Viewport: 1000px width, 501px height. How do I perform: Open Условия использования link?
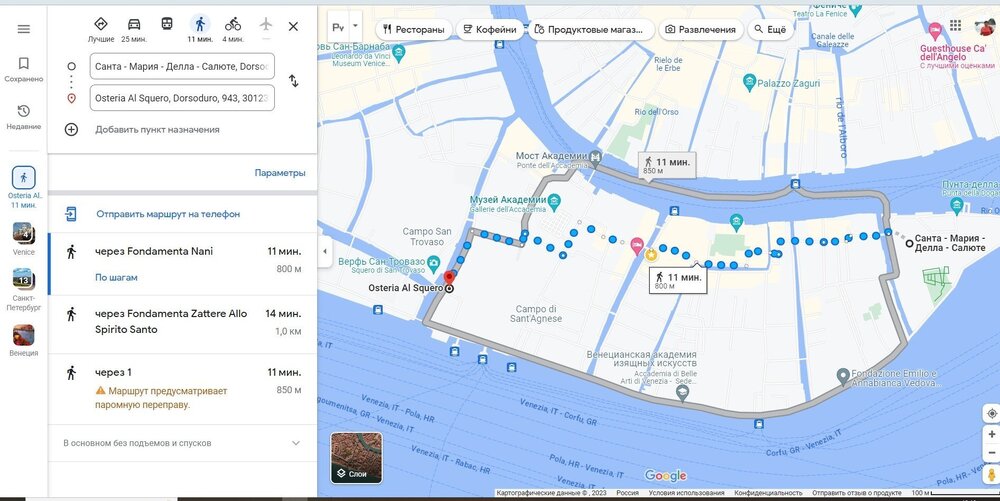686,493
